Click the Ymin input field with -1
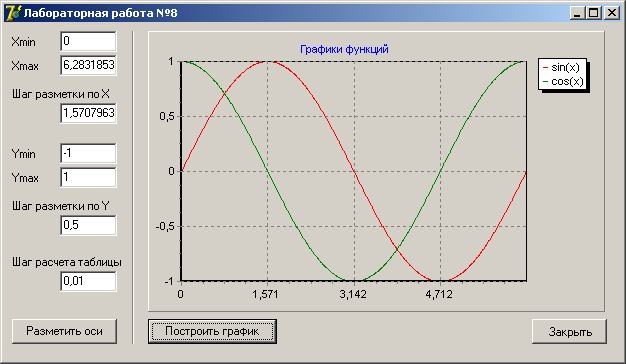Image resolution: width=626 pixels, height=364 pixels. 88,153
